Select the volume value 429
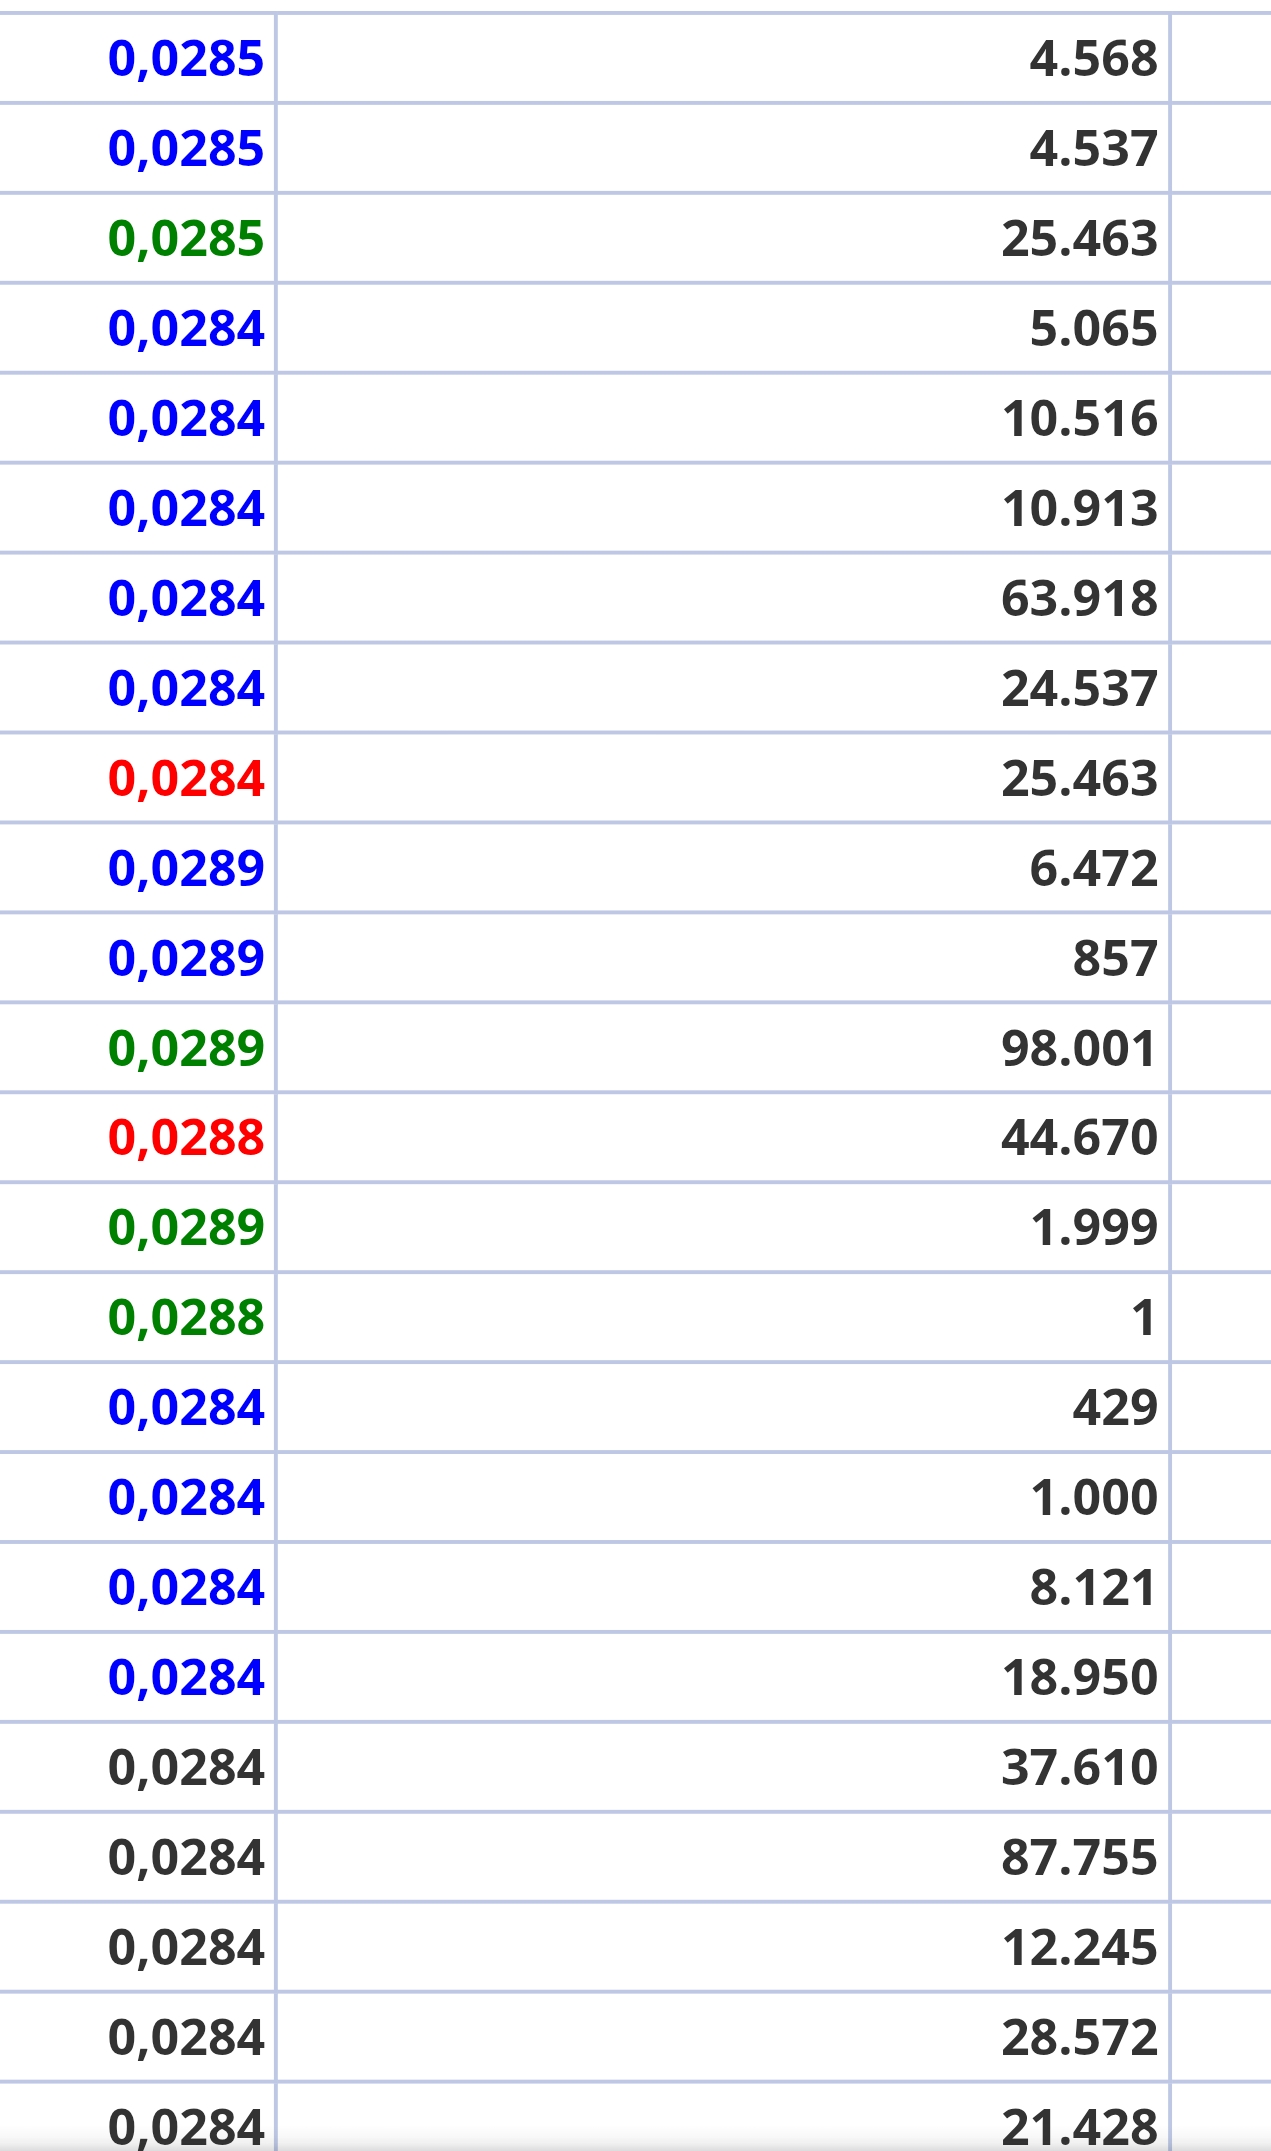The width and height of the screenshot is (1271, 2151). tap(723, 1407)
